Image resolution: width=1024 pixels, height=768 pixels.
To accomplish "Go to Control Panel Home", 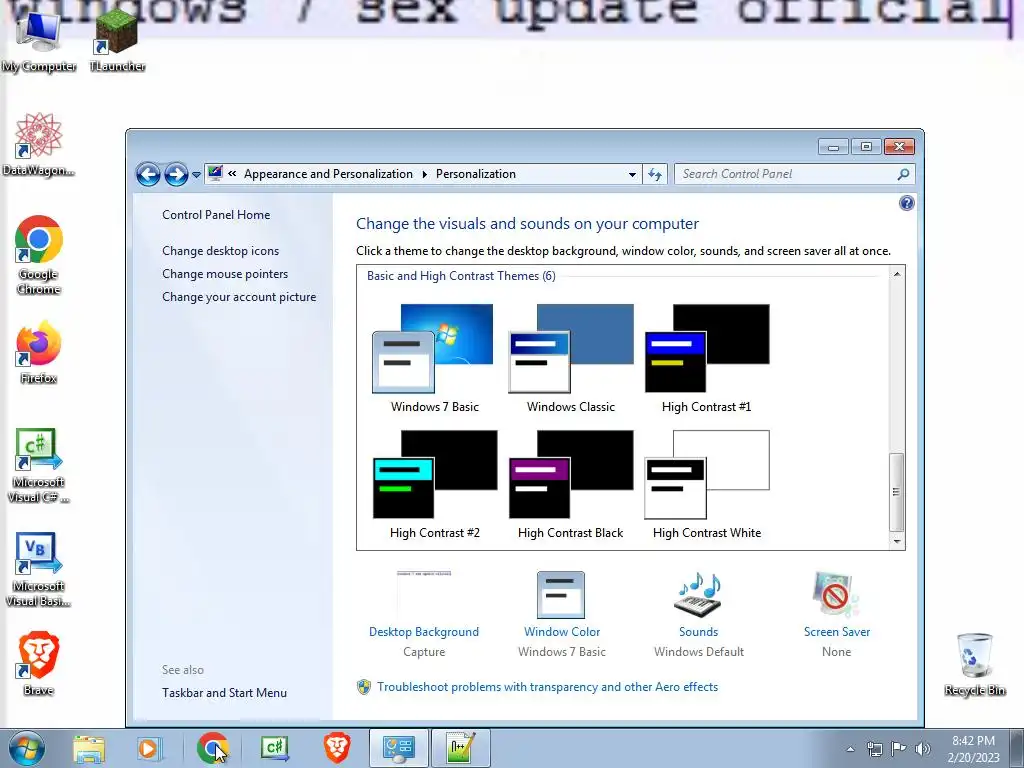I will pyautogui.click(x=216, y=214).
